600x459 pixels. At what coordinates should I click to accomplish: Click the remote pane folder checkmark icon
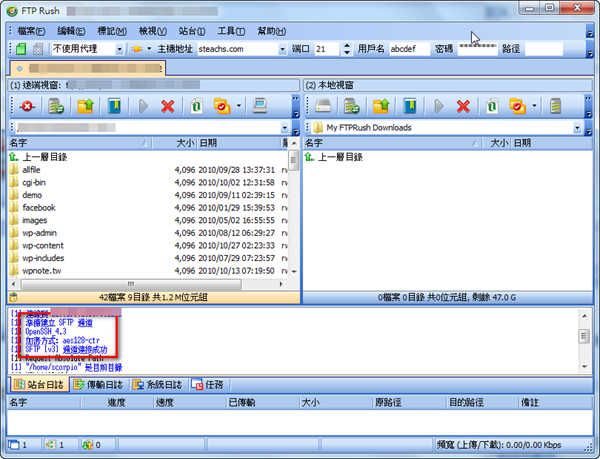(222, 106)
